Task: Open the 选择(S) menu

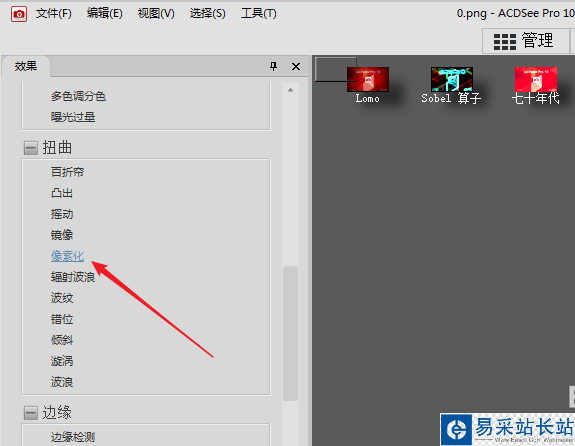Action: pos(208,14)
